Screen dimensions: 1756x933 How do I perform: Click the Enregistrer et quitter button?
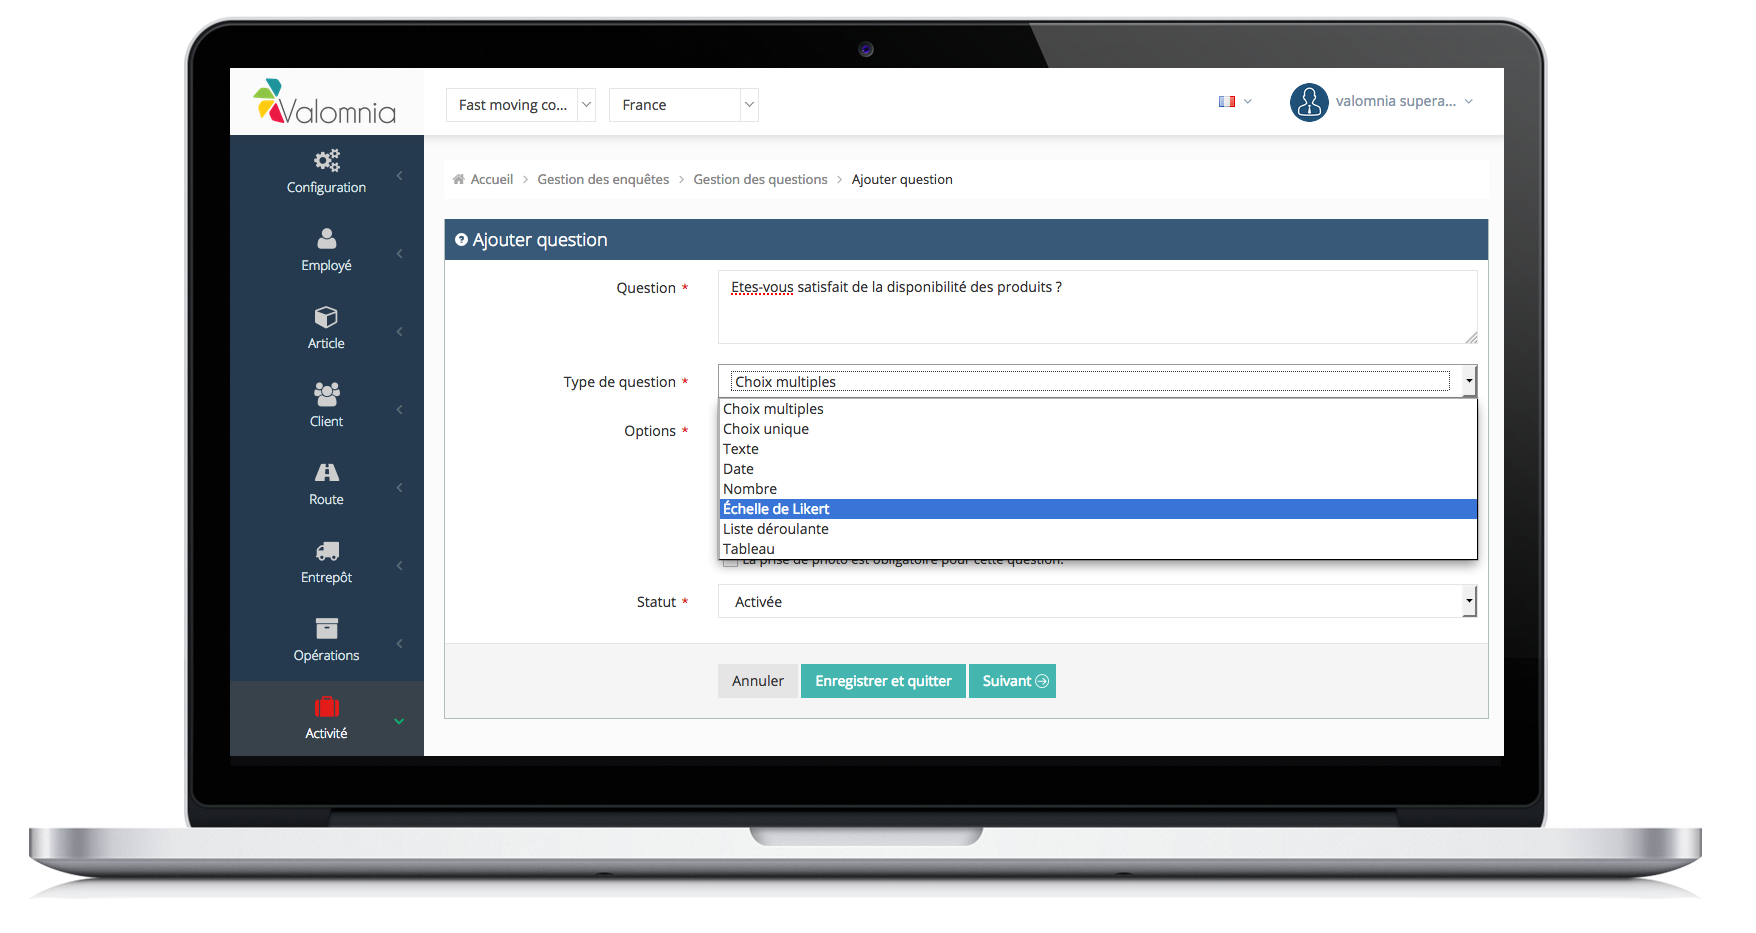click(x=883, y=681)
